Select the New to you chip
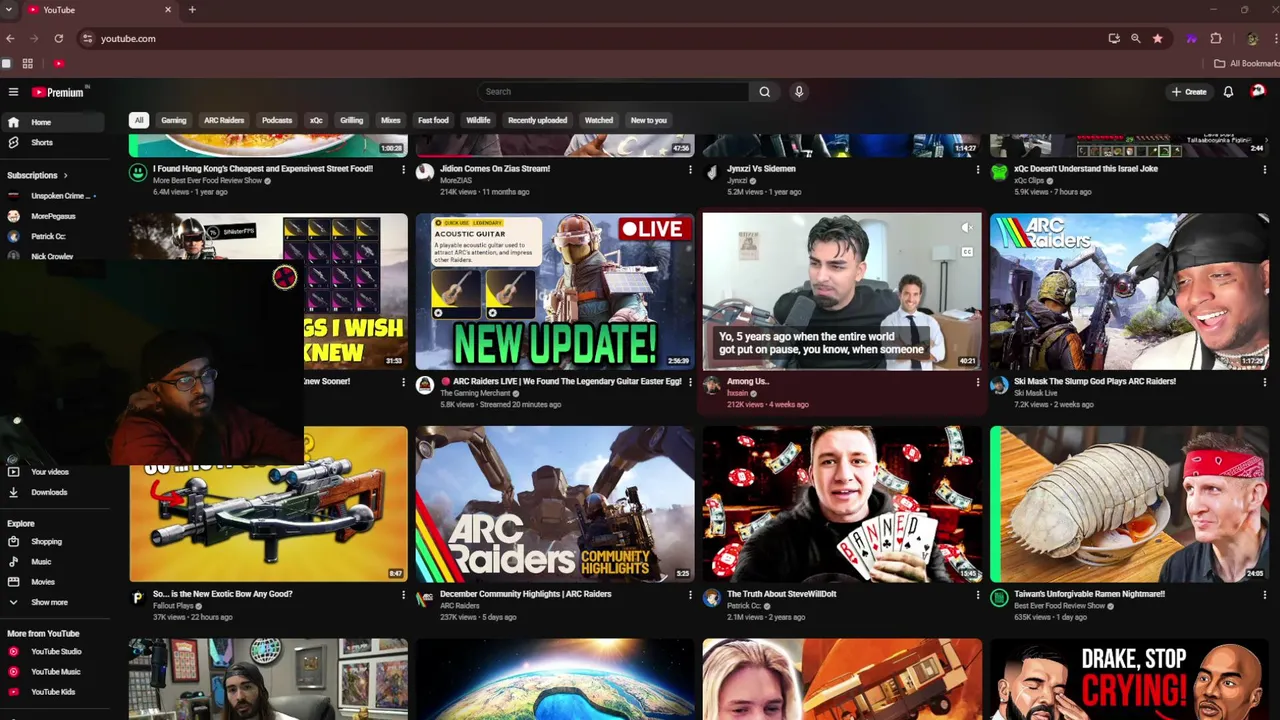 pyautogui.click(x=648, y=120)
